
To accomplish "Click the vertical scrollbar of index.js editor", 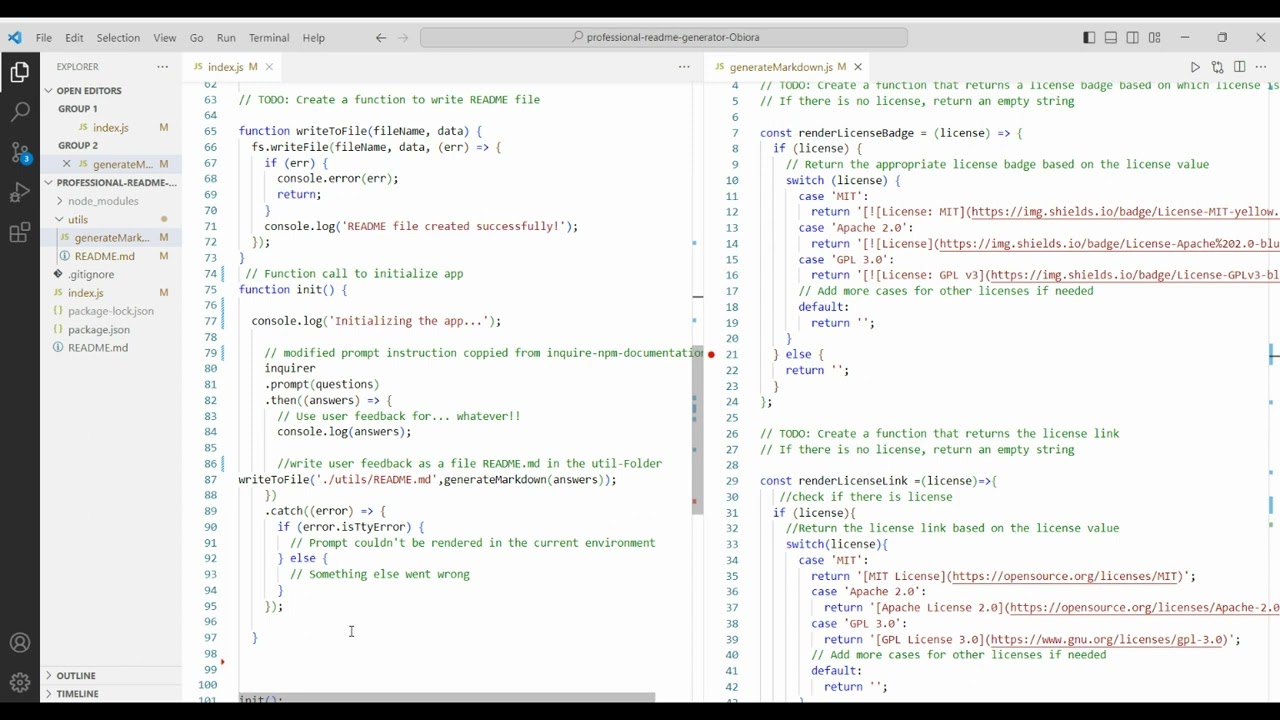I will (x=697, y=430).
